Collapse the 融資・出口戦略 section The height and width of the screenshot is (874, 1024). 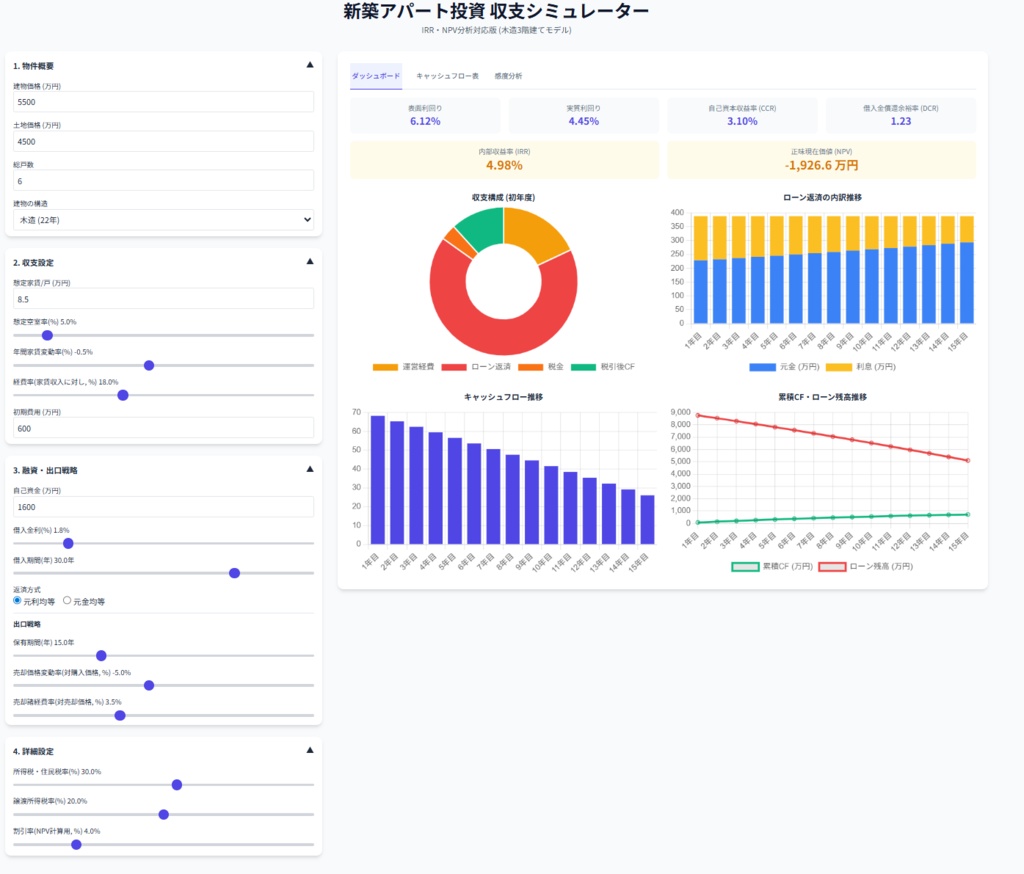pyautogui.click(x=308, y=470)
